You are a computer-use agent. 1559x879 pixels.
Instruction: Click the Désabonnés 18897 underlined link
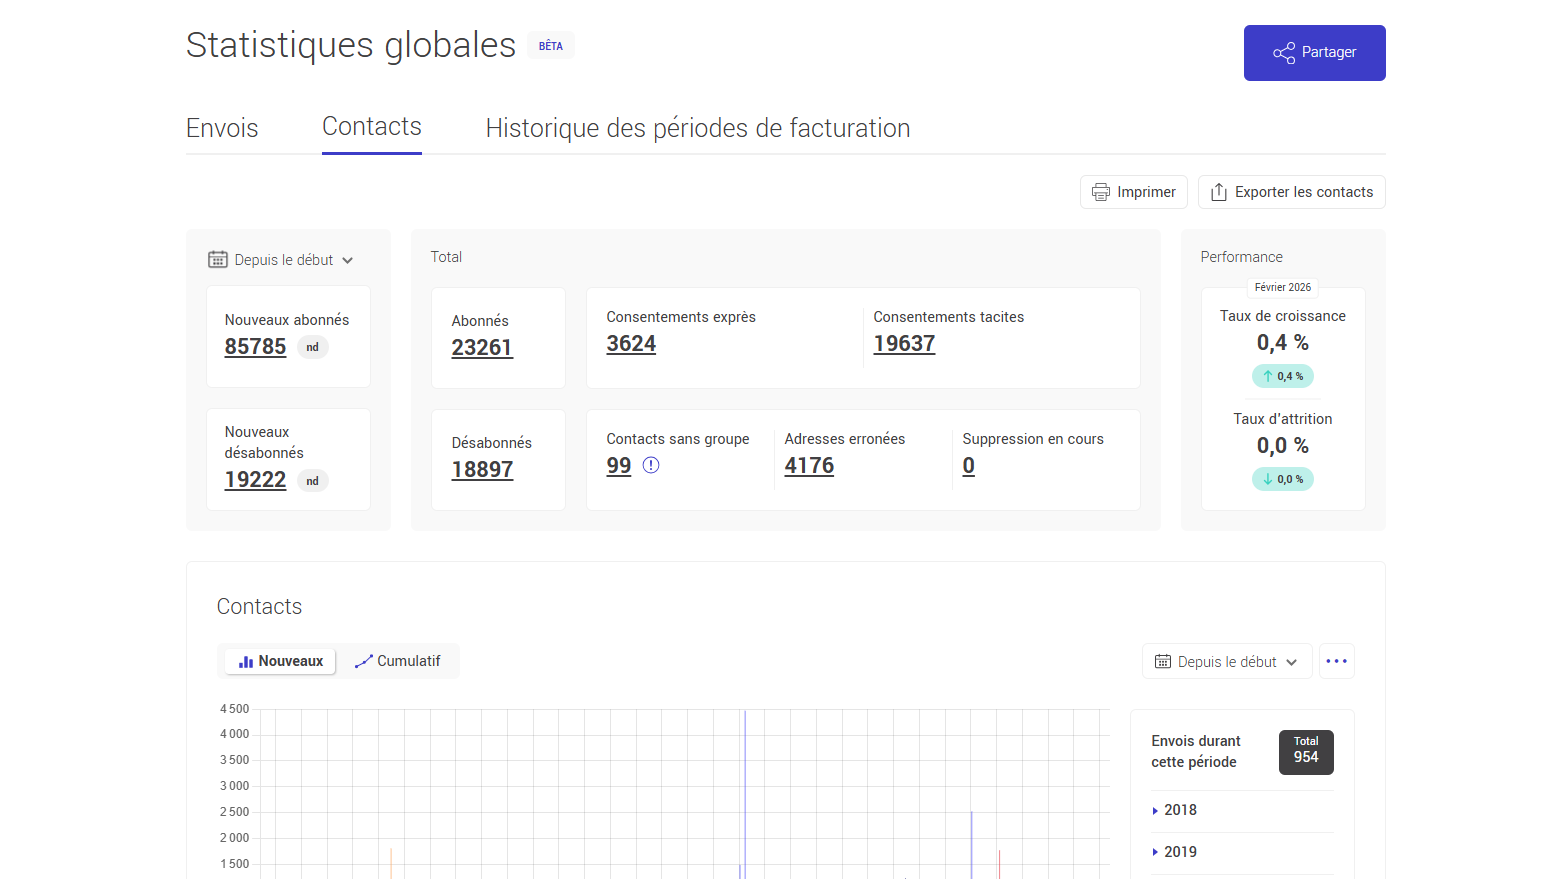point(483,469)
